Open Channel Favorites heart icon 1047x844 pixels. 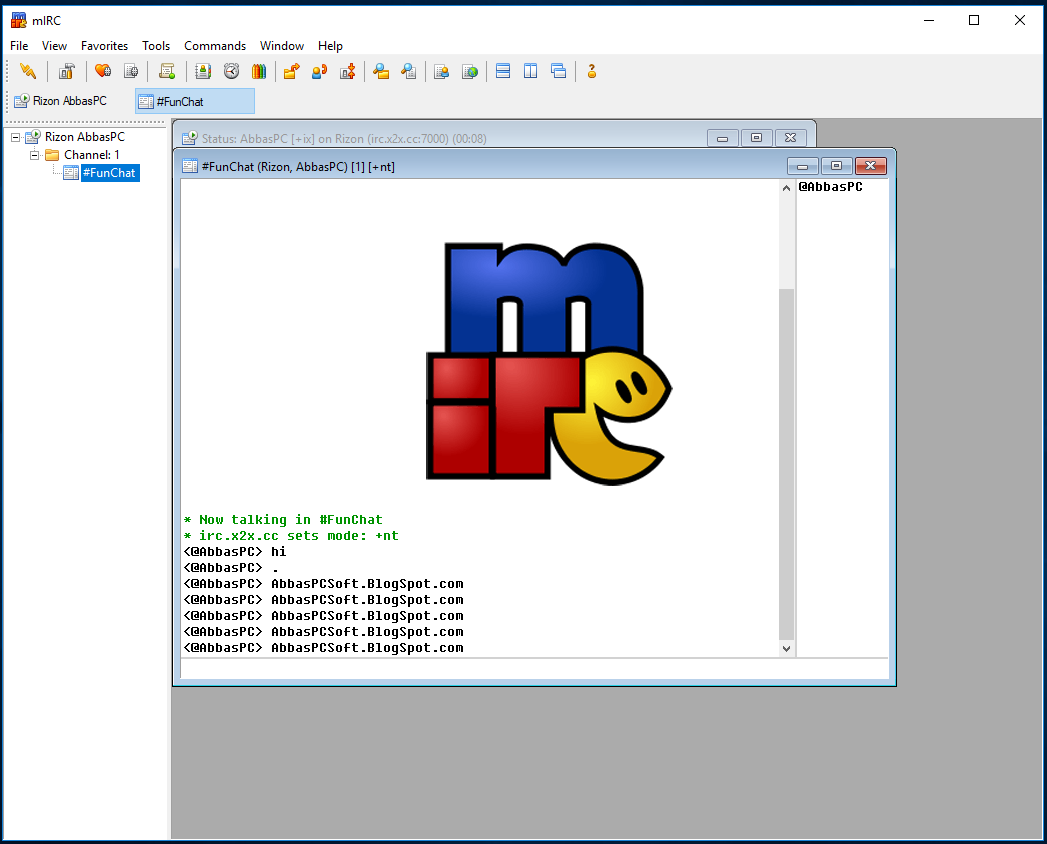tap(103, 71)
